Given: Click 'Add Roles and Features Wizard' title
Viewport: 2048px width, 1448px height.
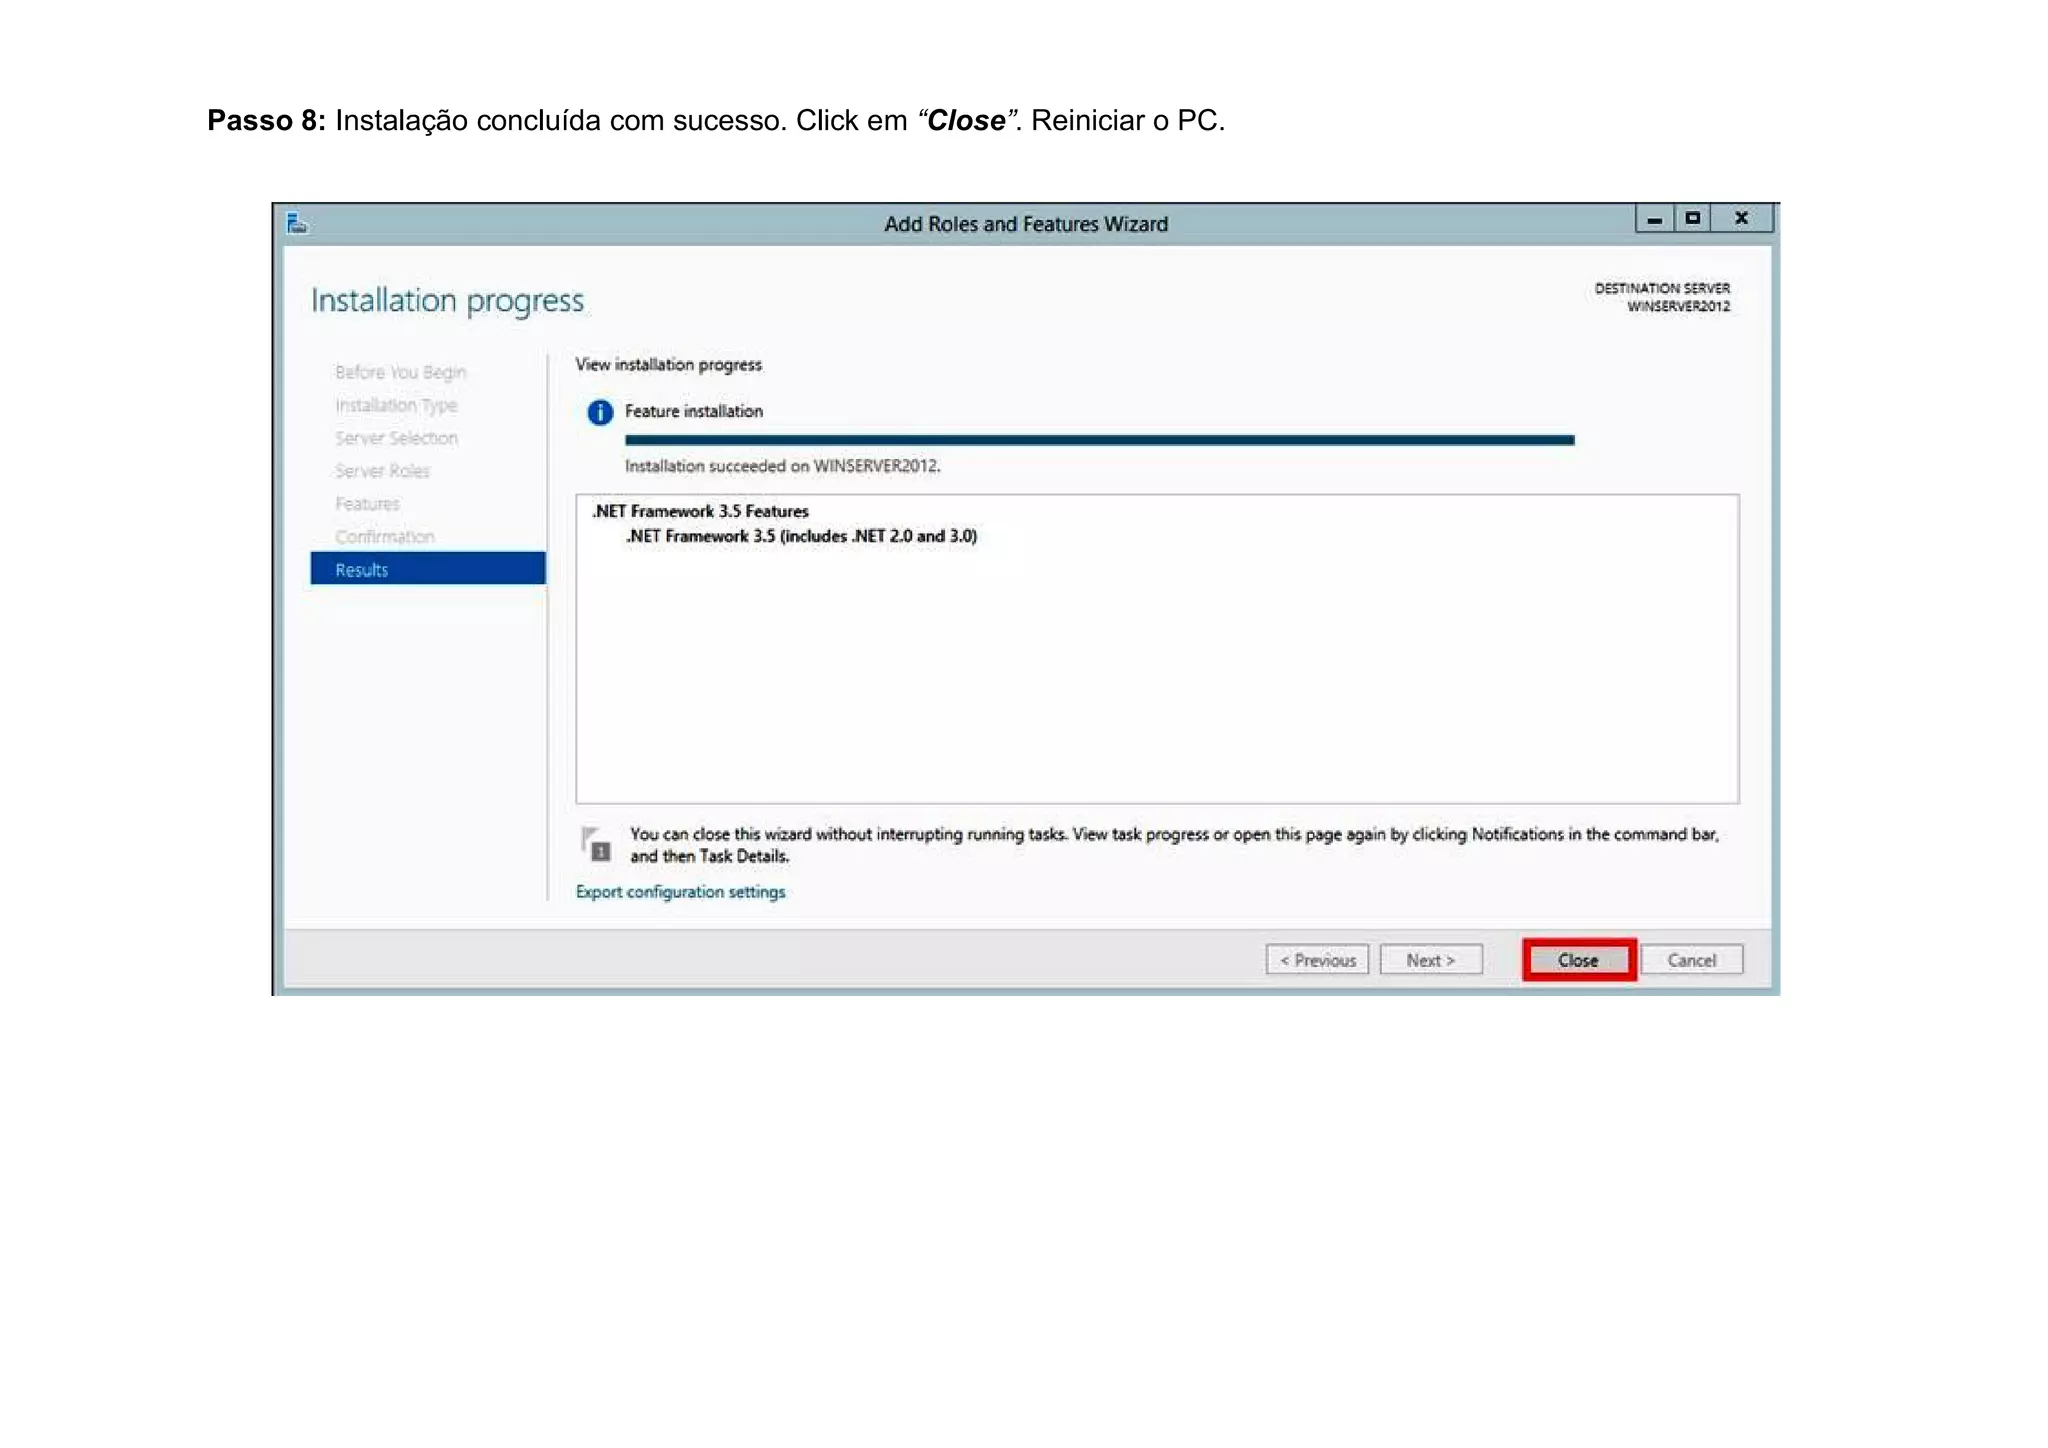Looking at the screenshot, I should pyautogui.click(x=1026, y=224).
